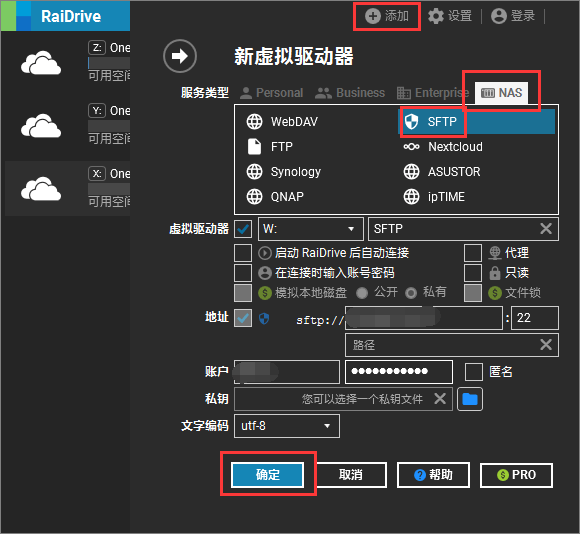Click the 取消 cancel button
The height and width of the screenshot is (534, 580).
click(351, 474)
